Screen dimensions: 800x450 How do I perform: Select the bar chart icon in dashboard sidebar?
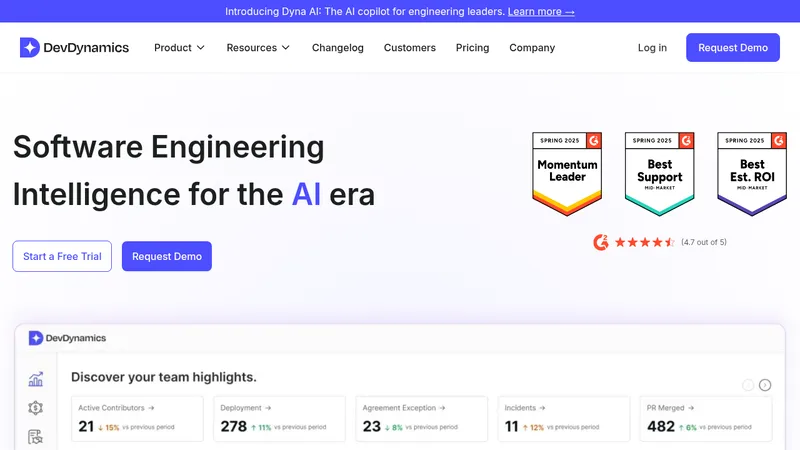(36, 379)
